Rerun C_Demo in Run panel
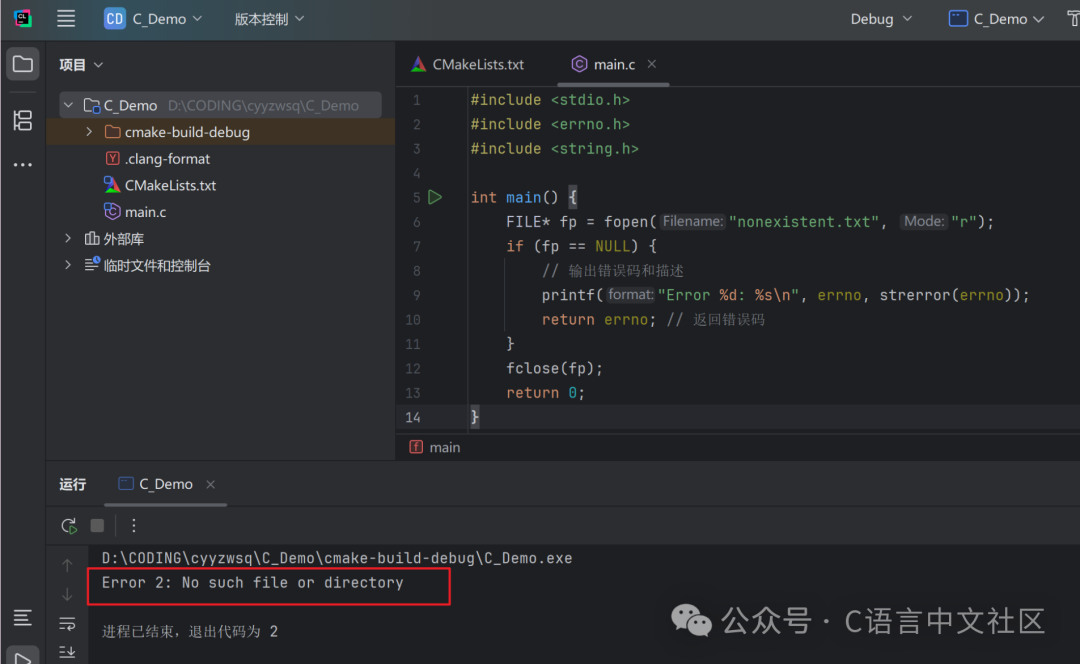Screen dimensions: 1080x664 69,526
